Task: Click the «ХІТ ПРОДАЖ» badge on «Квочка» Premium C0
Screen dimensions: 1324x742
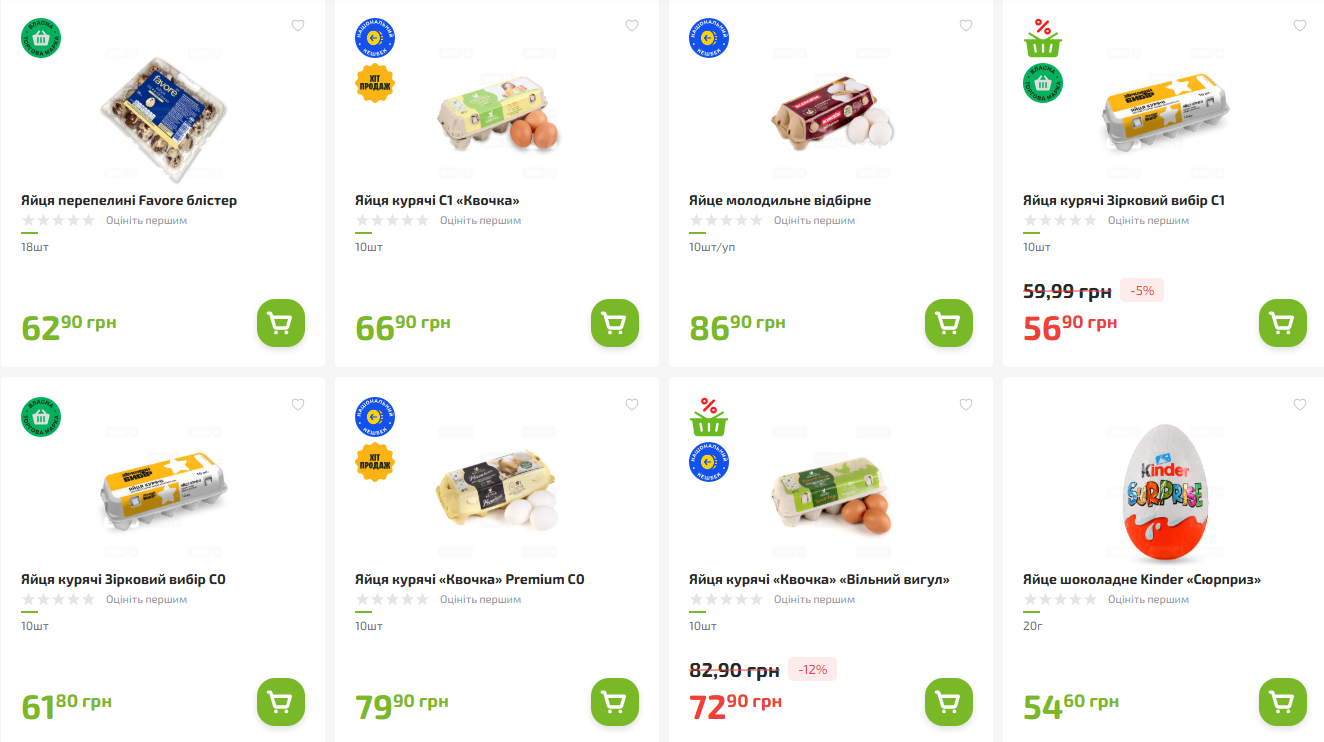Action: (375, 462)
